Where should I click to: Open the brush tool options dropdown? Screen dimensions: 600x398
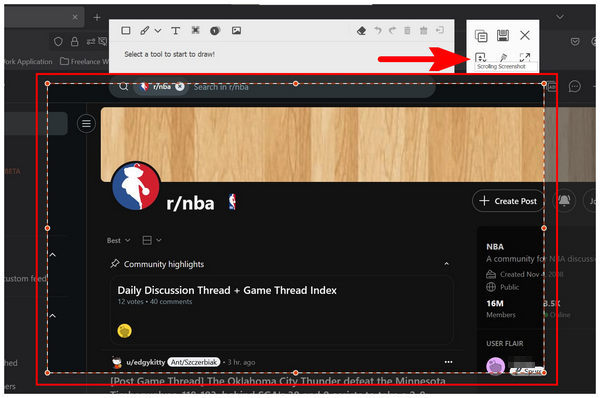(158, 31)
